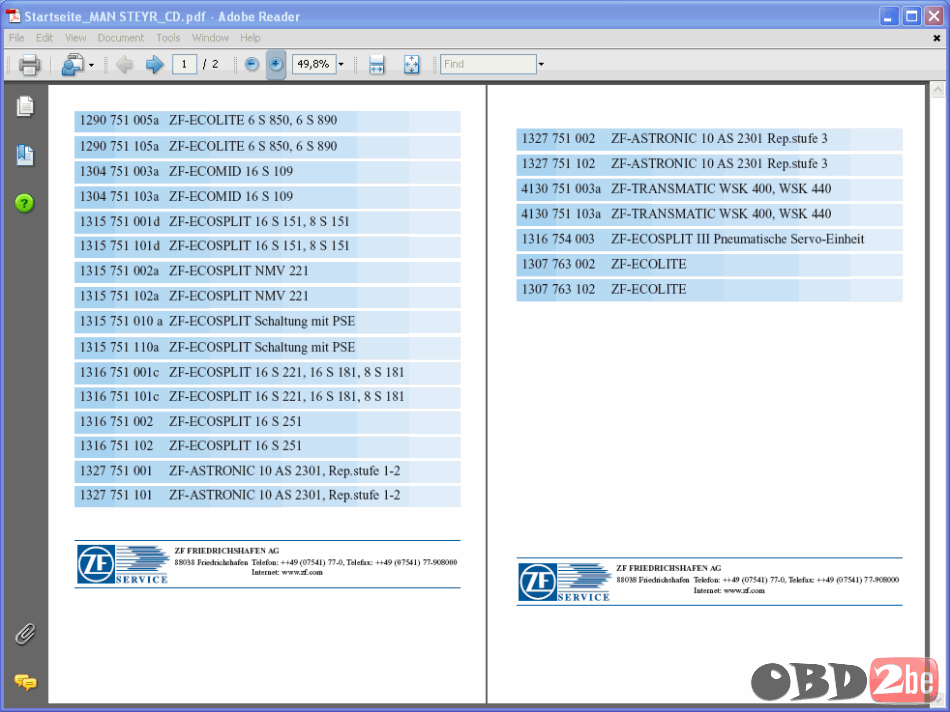Open link 1290 751 105a ZF-ECOLITE
The height and width of the screenshot is (712, 950).
[267, 147]
